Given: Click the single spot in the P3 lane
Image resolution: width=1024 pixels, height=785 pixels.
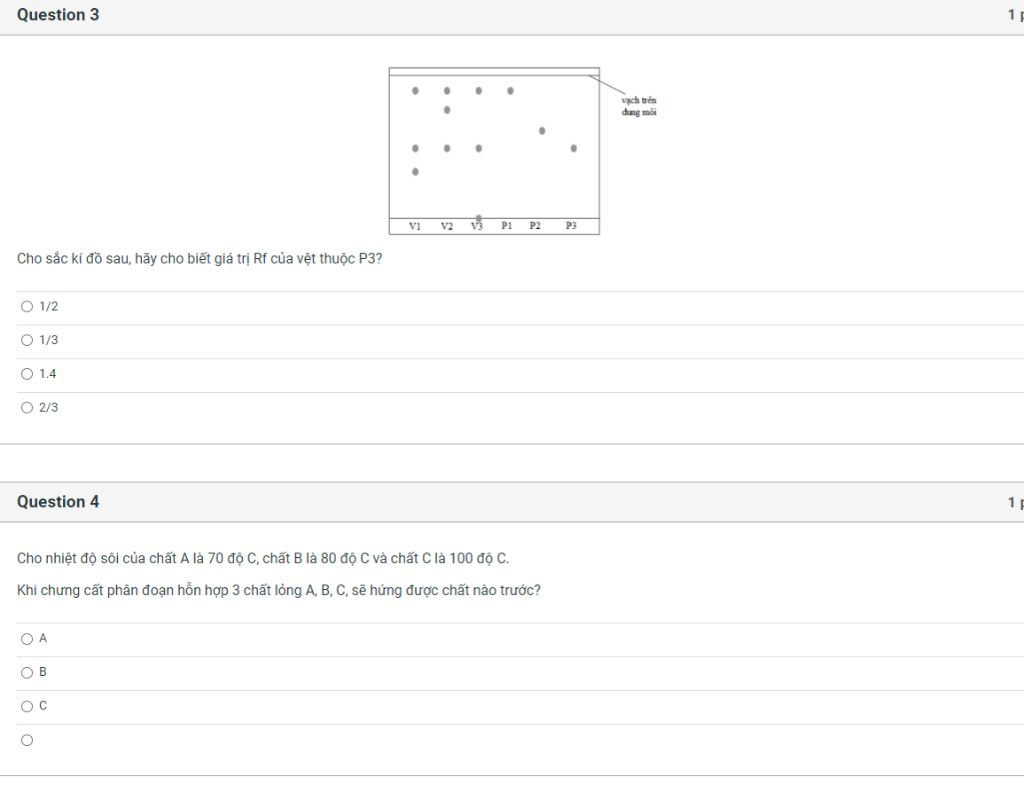Looking at the screenshot, I should [573, 148].
